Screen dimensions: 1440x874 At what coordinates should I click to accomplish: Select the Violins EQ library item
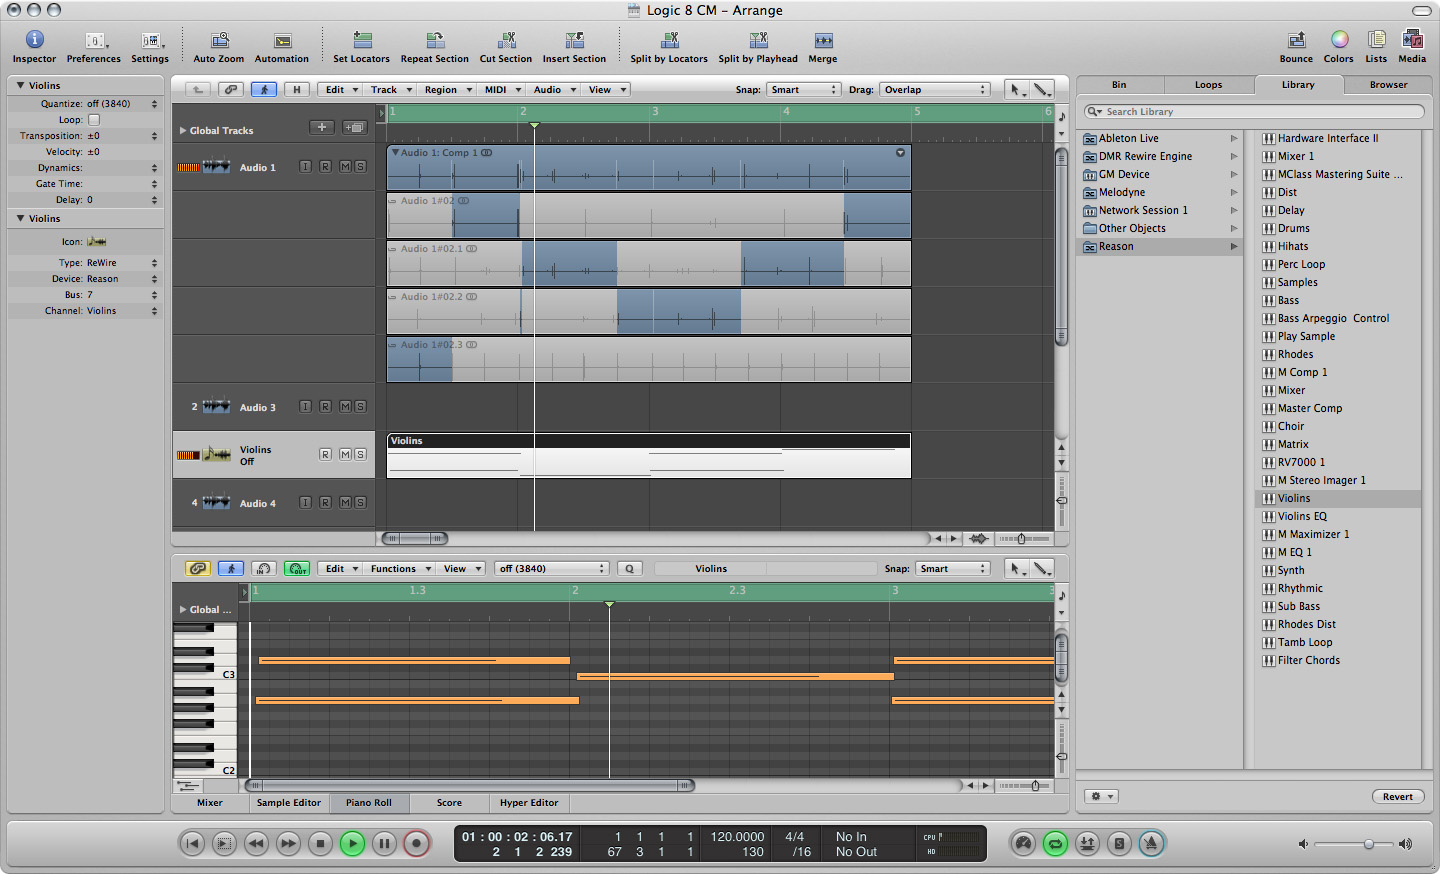point(1338,516)
